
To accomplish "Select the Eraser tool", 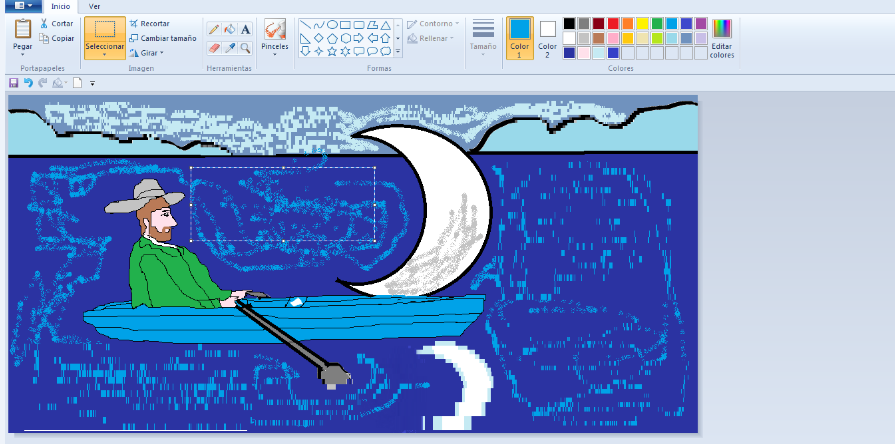I will [214, 48].
